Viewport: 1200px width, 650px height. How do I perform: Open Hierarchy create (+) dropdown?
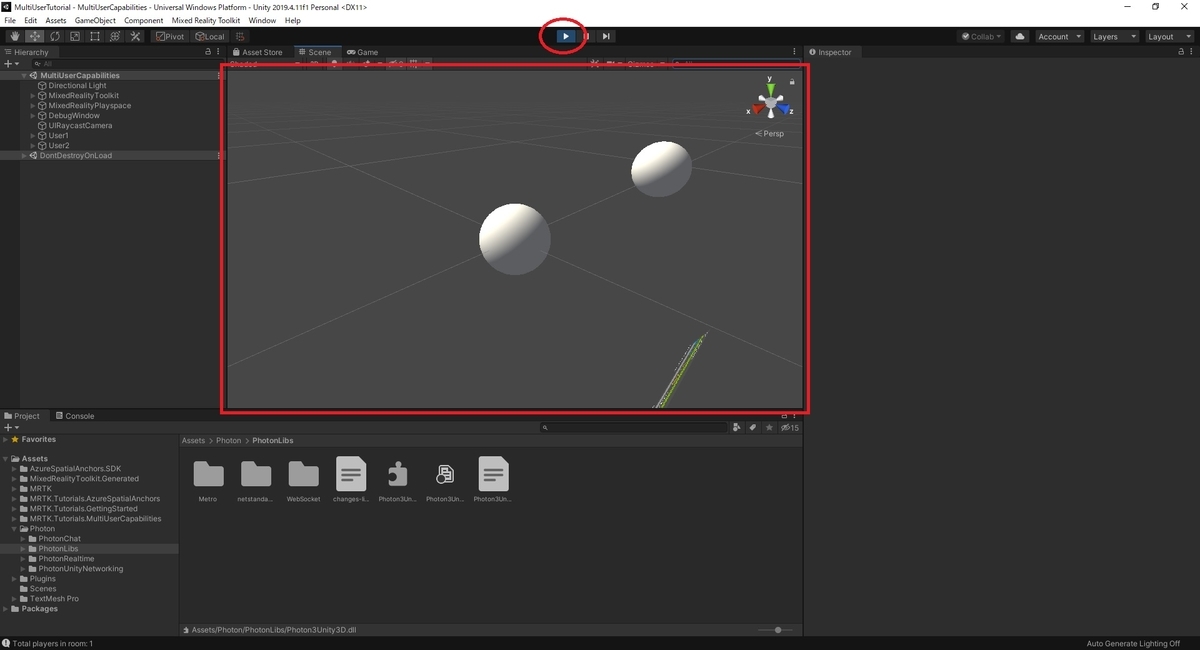coord(12,64)
